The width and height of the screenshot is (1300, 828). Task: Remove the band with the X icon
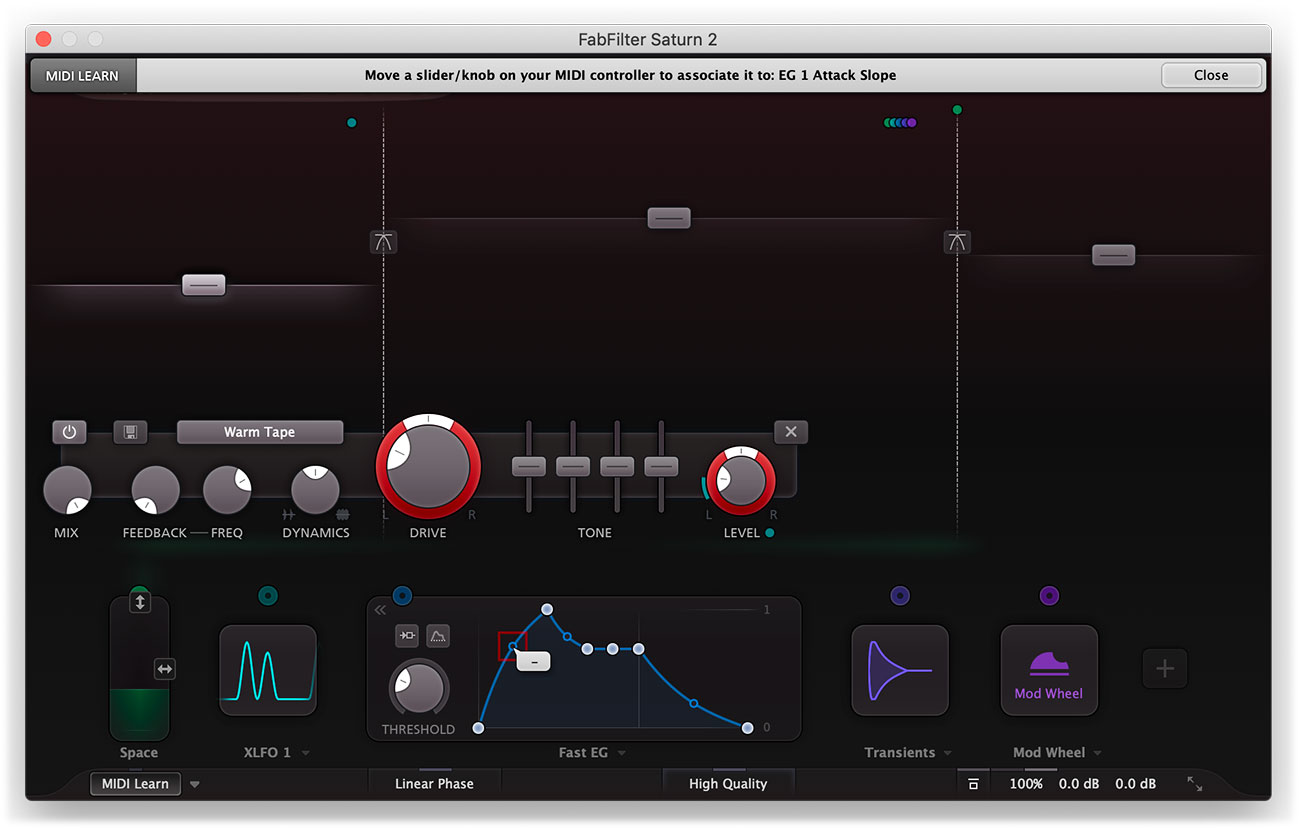791,432
